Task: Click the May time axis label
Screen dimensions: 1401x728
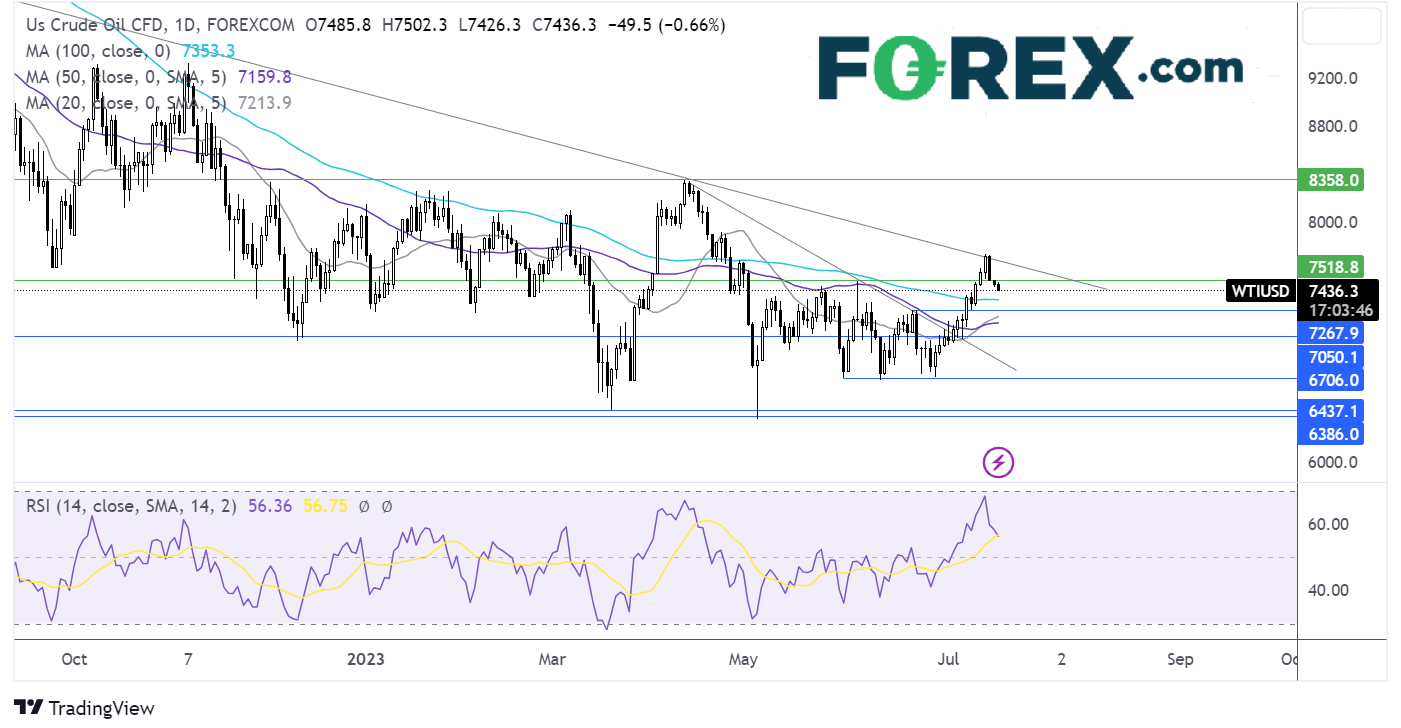Action: (743, 660)
